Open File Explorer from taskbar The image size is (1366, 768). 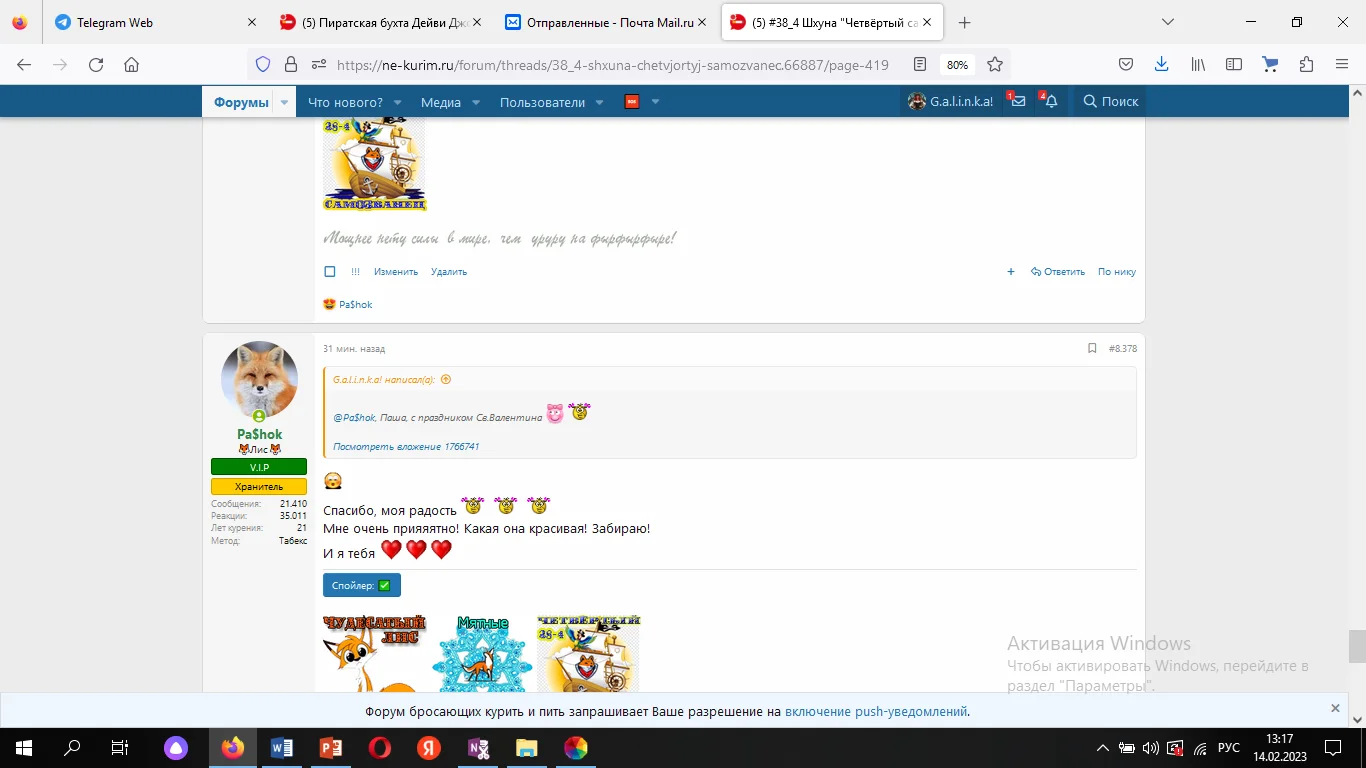(x=526, y=748)
